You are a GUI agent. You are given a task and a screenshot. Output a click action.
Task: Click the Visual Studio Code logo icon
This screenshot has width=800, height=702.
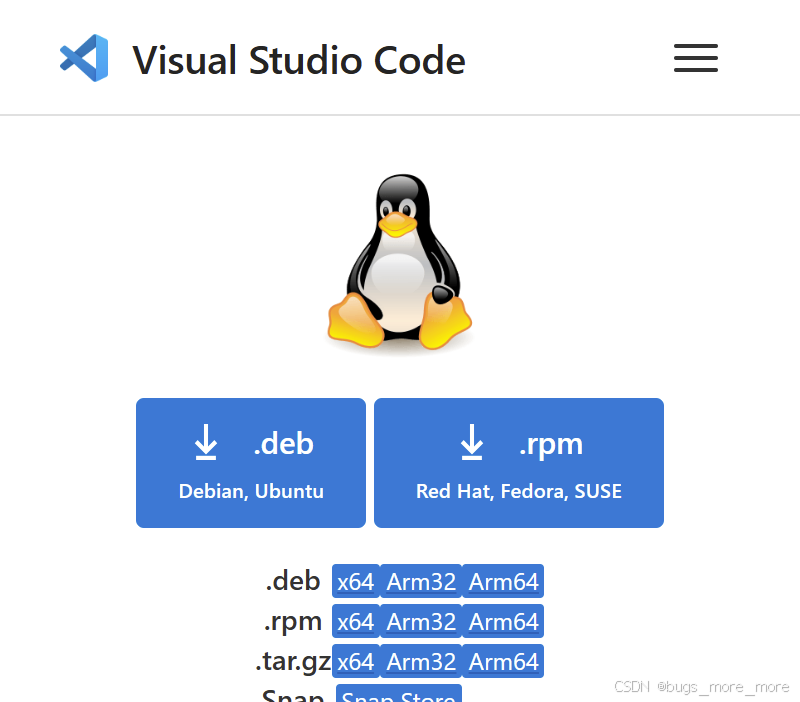click(x=84, y=58)
